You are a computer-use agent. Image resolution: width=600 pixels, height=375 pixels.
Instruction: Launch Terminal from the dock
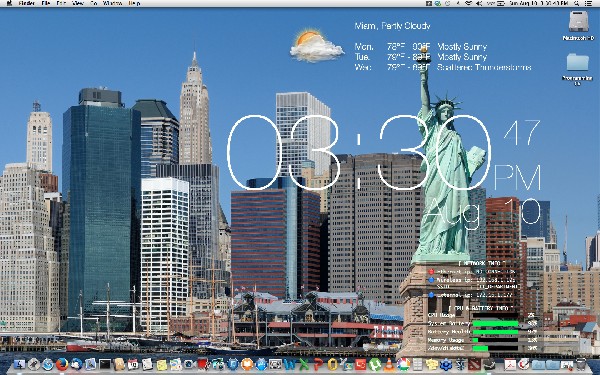(105, 365)
